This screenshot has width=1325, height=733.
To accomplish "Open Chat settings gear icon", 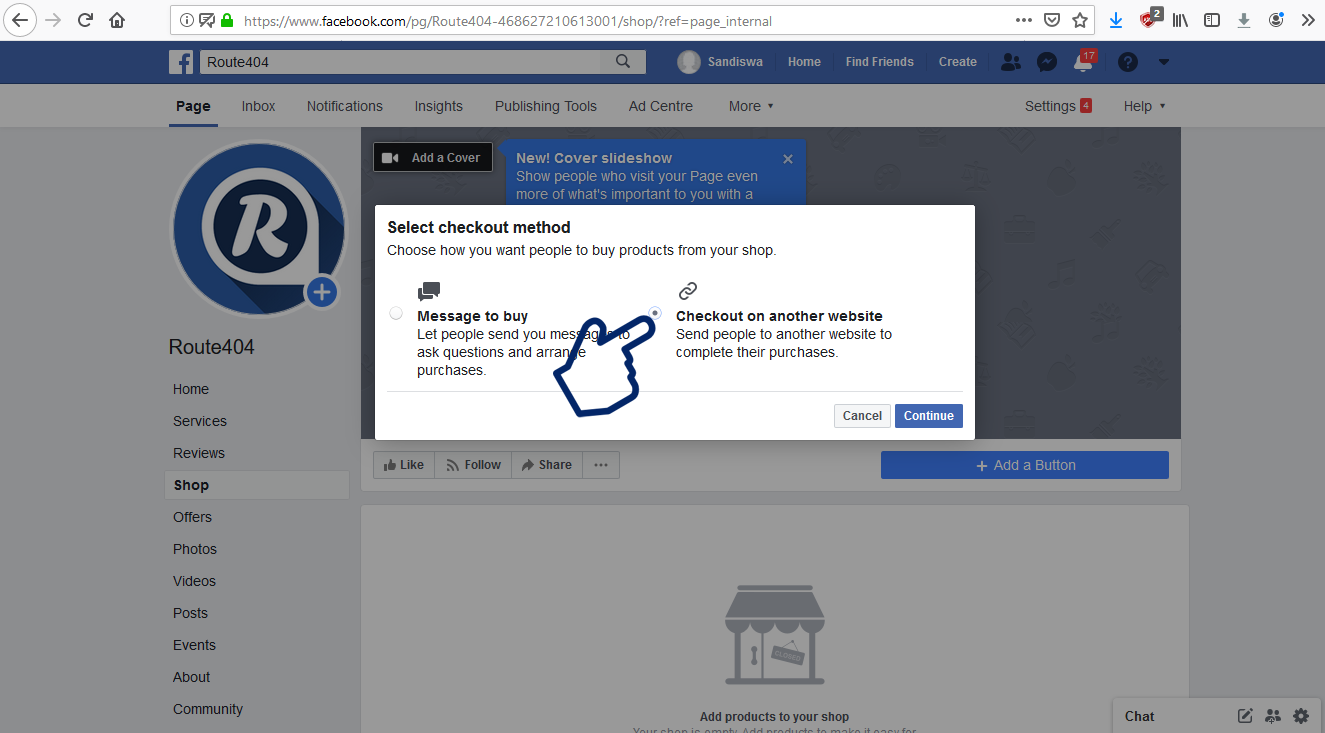I will [1300, 716].
